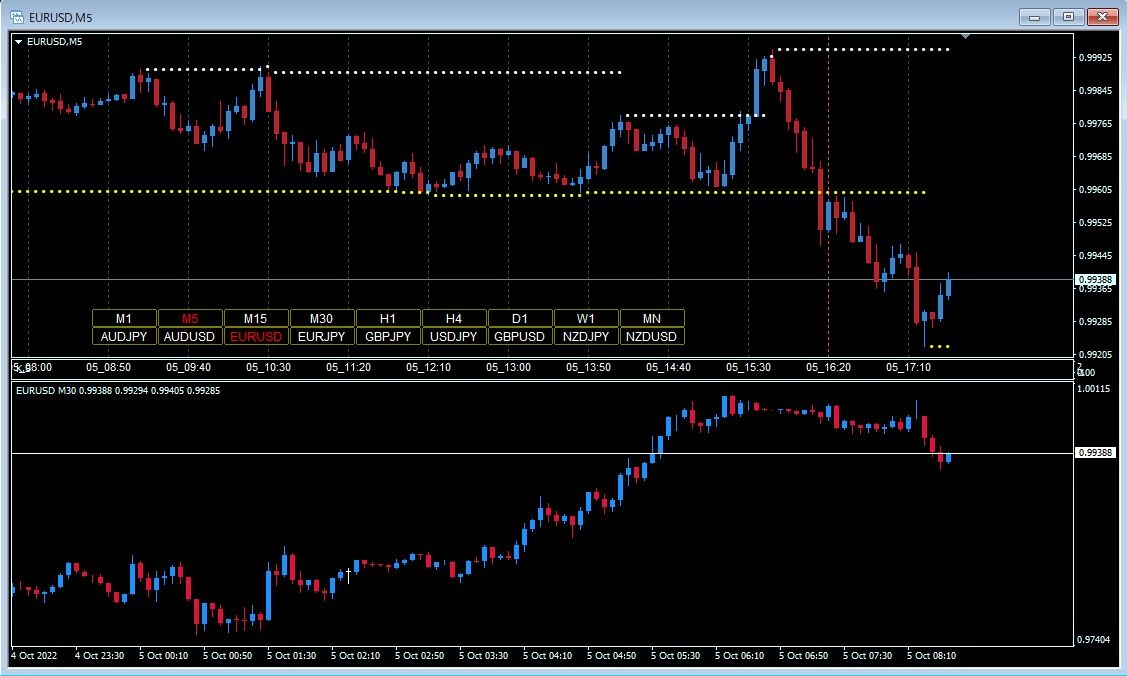The width and height of the screenshot is (1127, 676).
Task: Set chart timeframe to H1
Action: (x=388, y=318)
